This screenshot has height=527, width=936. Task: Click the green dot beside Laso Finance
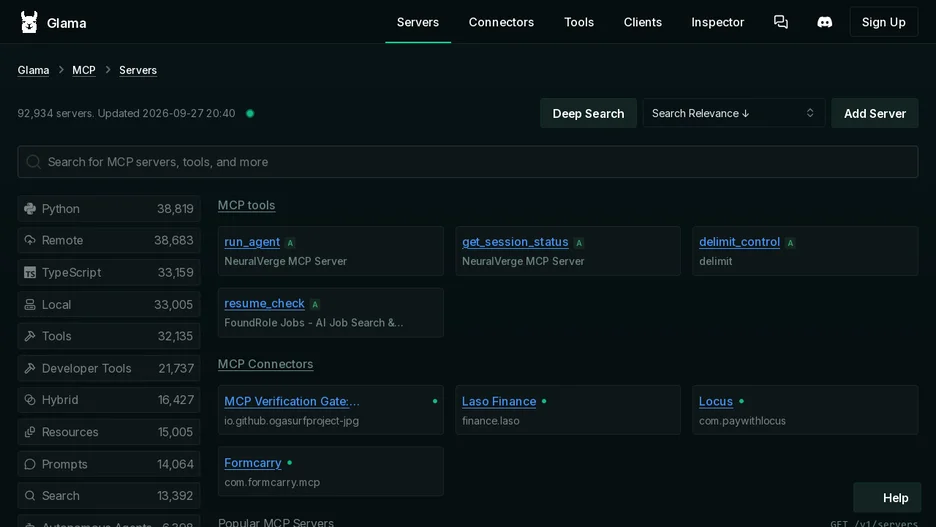tap(544, 401)
